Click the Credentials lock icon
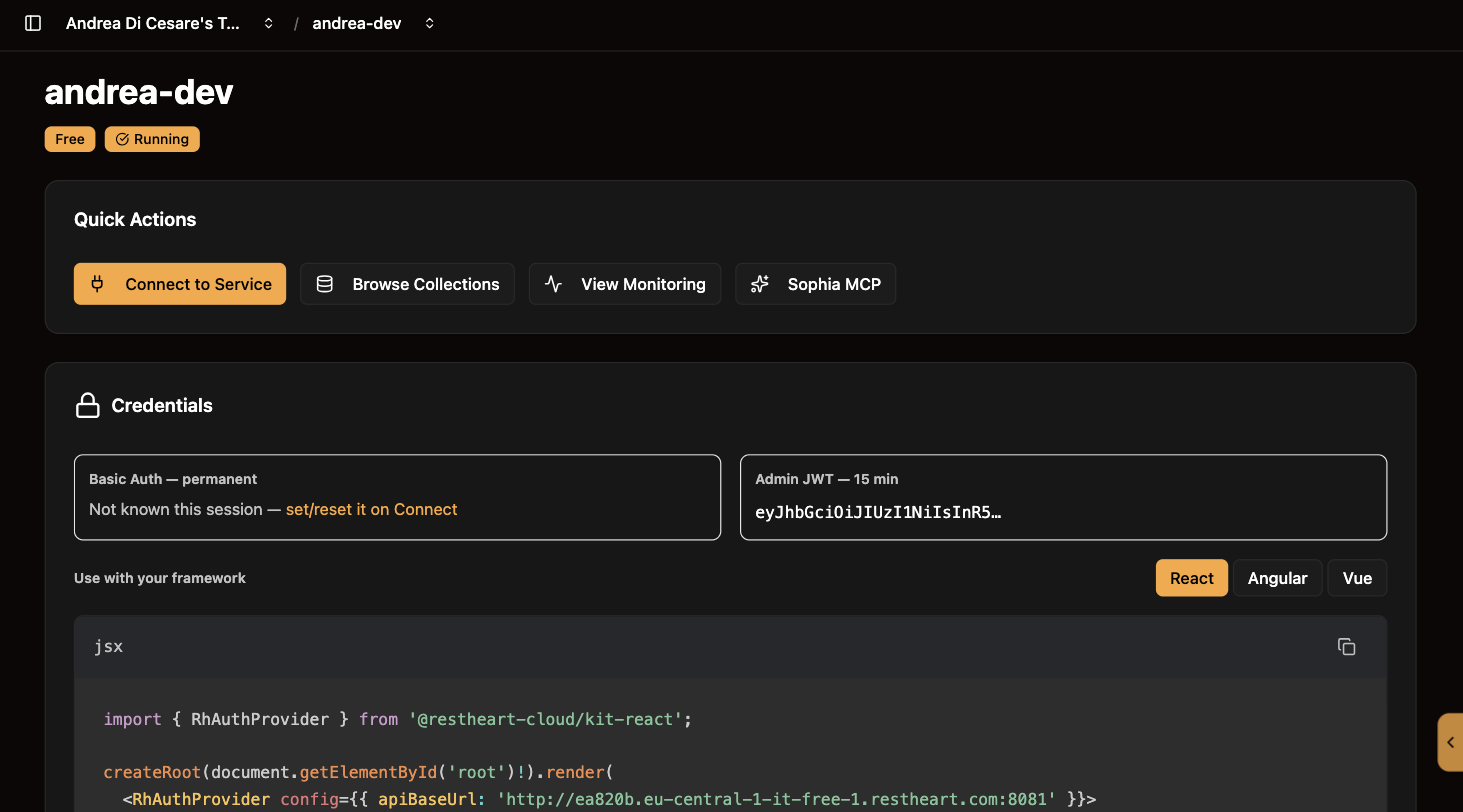The width and height of the screenshot is (1463, 812). tap(88, 405)
